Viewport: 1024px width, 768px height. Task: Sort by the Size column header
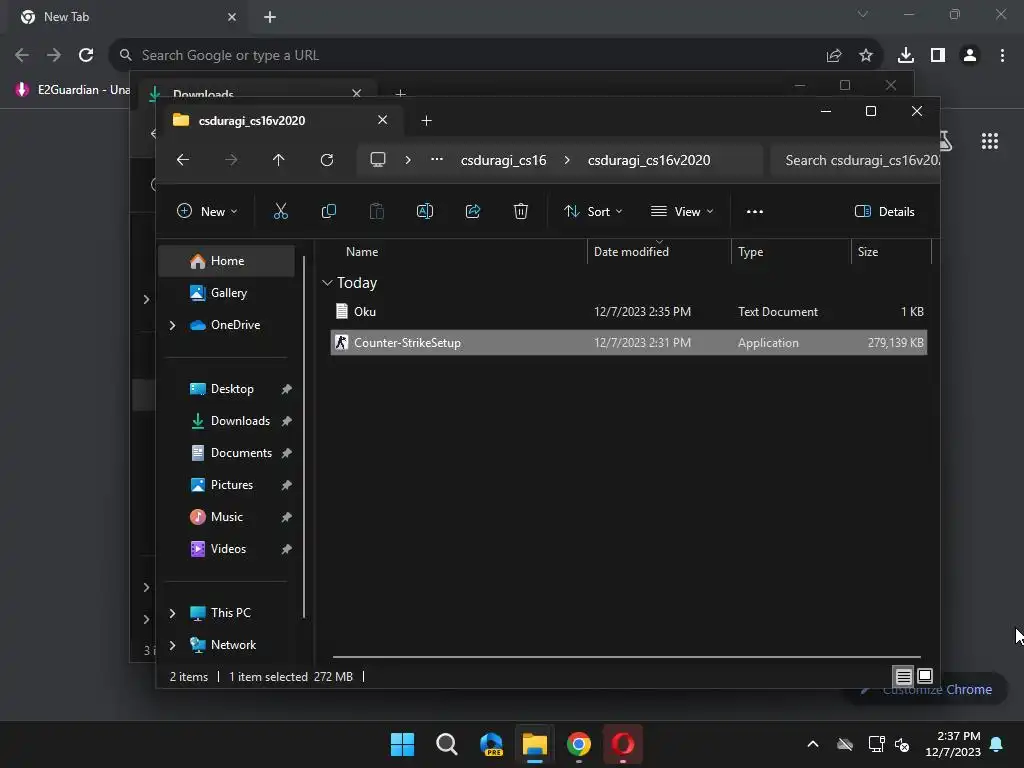tap(867, 252)
